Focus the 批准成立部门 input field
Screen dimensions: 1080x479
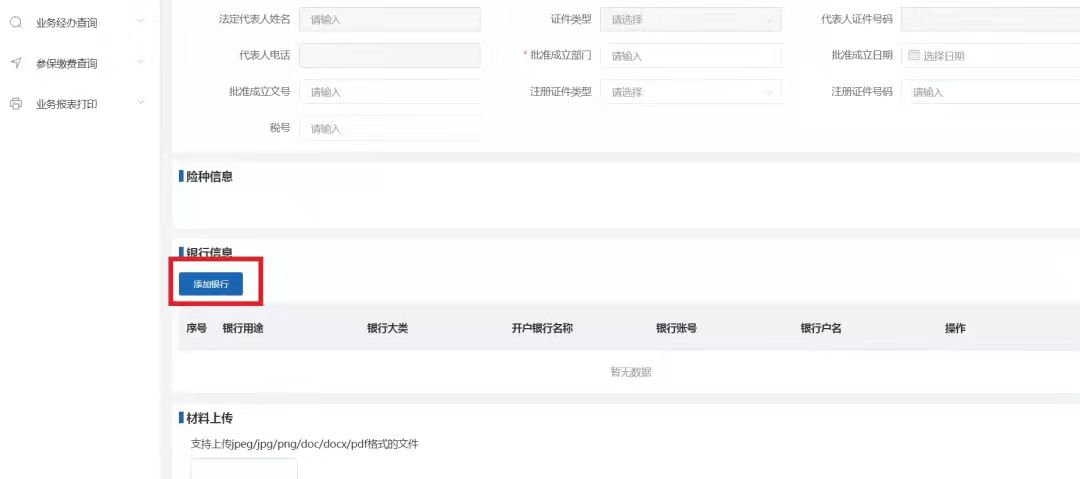click(690, 56)
